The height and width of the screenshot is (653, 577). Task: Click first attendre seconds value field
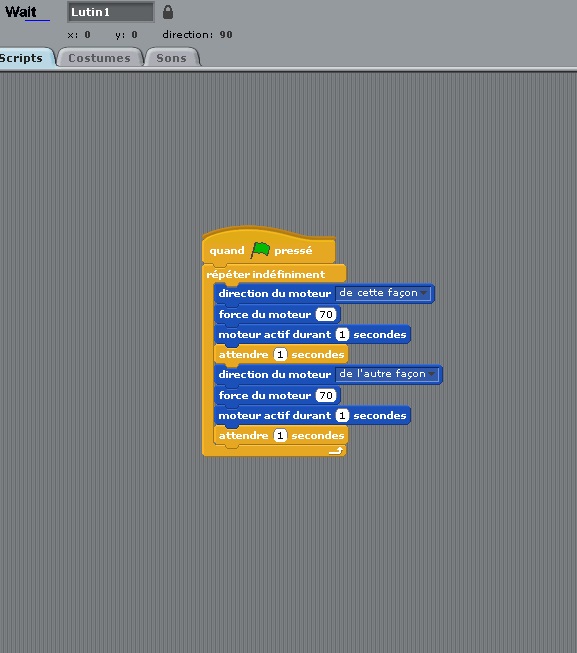click(x=280, y=354)
